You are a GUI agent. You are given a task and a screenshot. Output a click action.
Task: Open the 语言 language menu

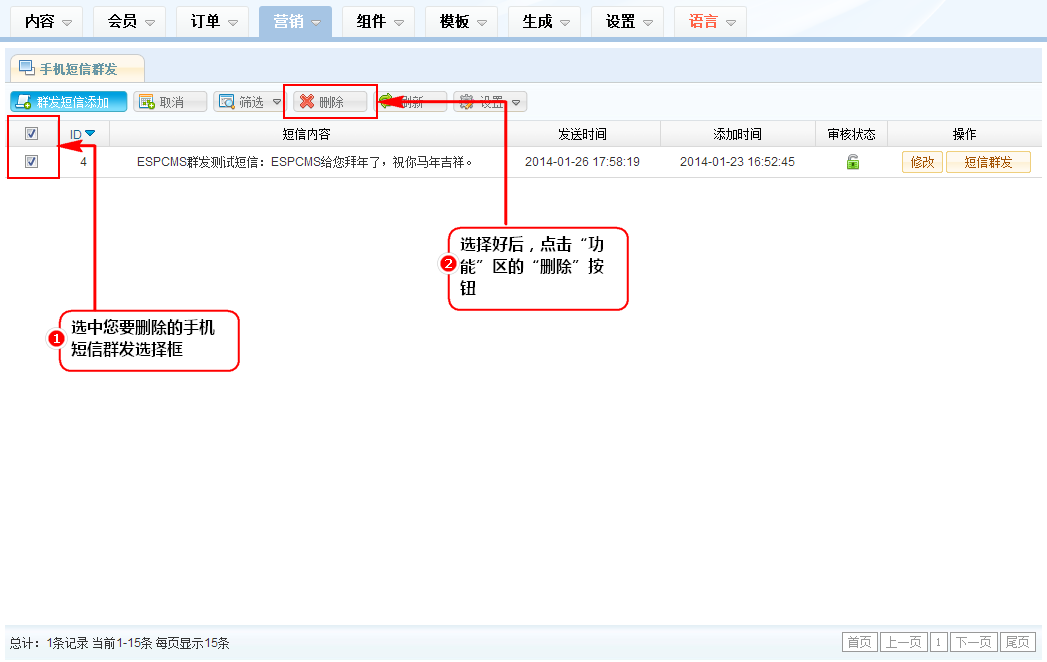point(710,21)
